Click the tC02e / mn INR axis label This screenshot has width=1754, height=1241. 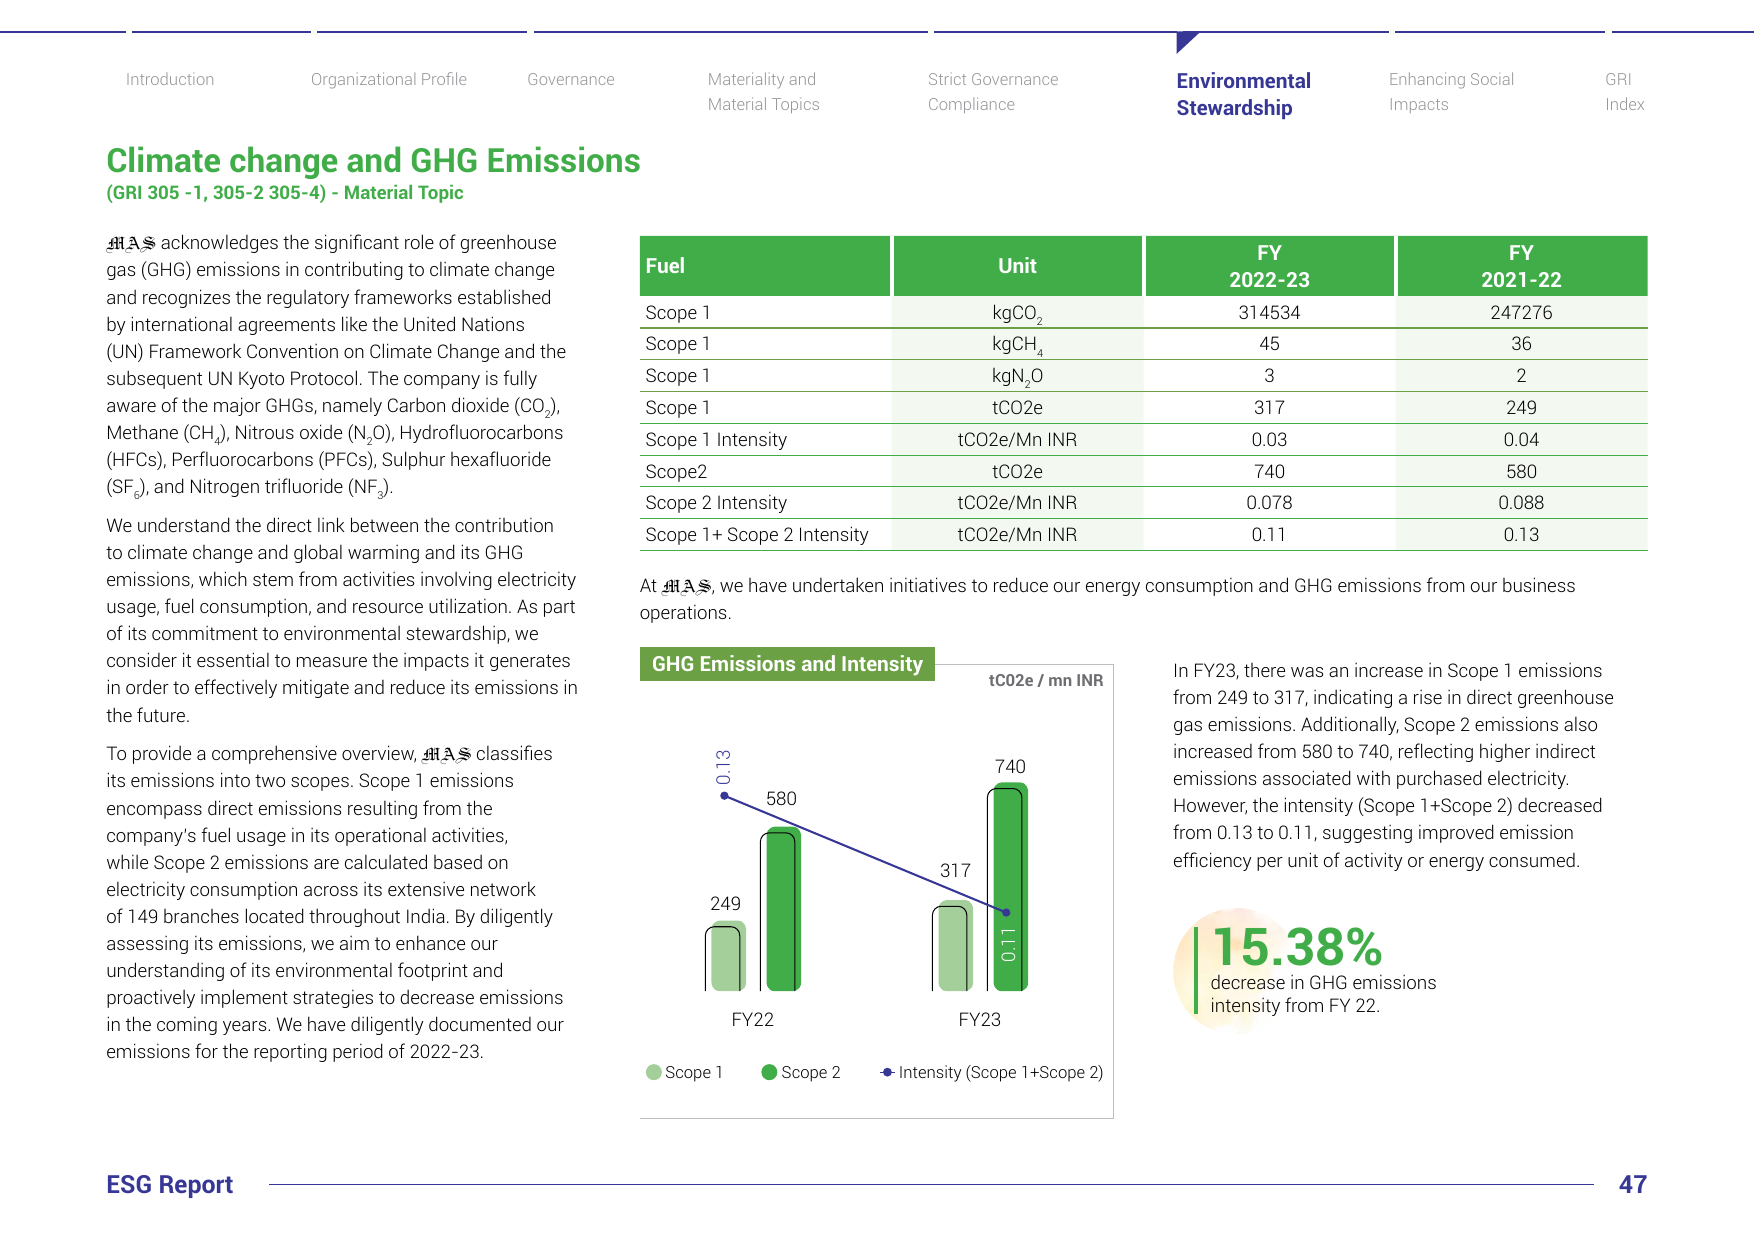[1046, 680]
